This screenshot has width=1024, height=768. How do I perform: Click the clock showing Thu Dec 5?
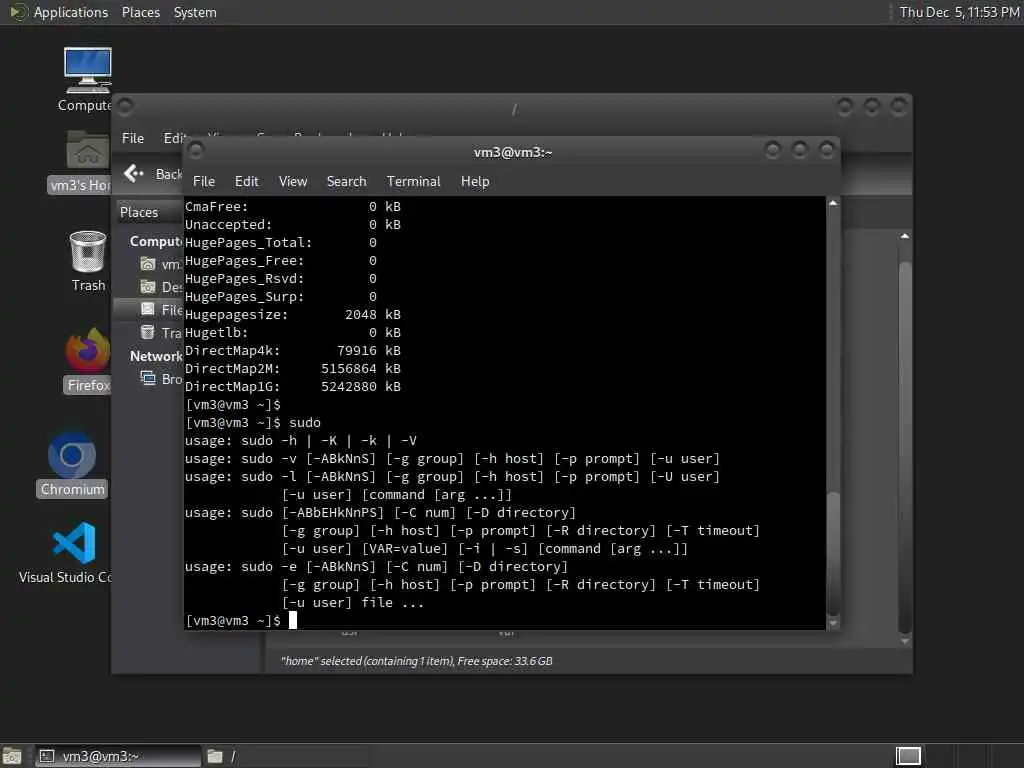pyautogui.click(x=959, y=12)
